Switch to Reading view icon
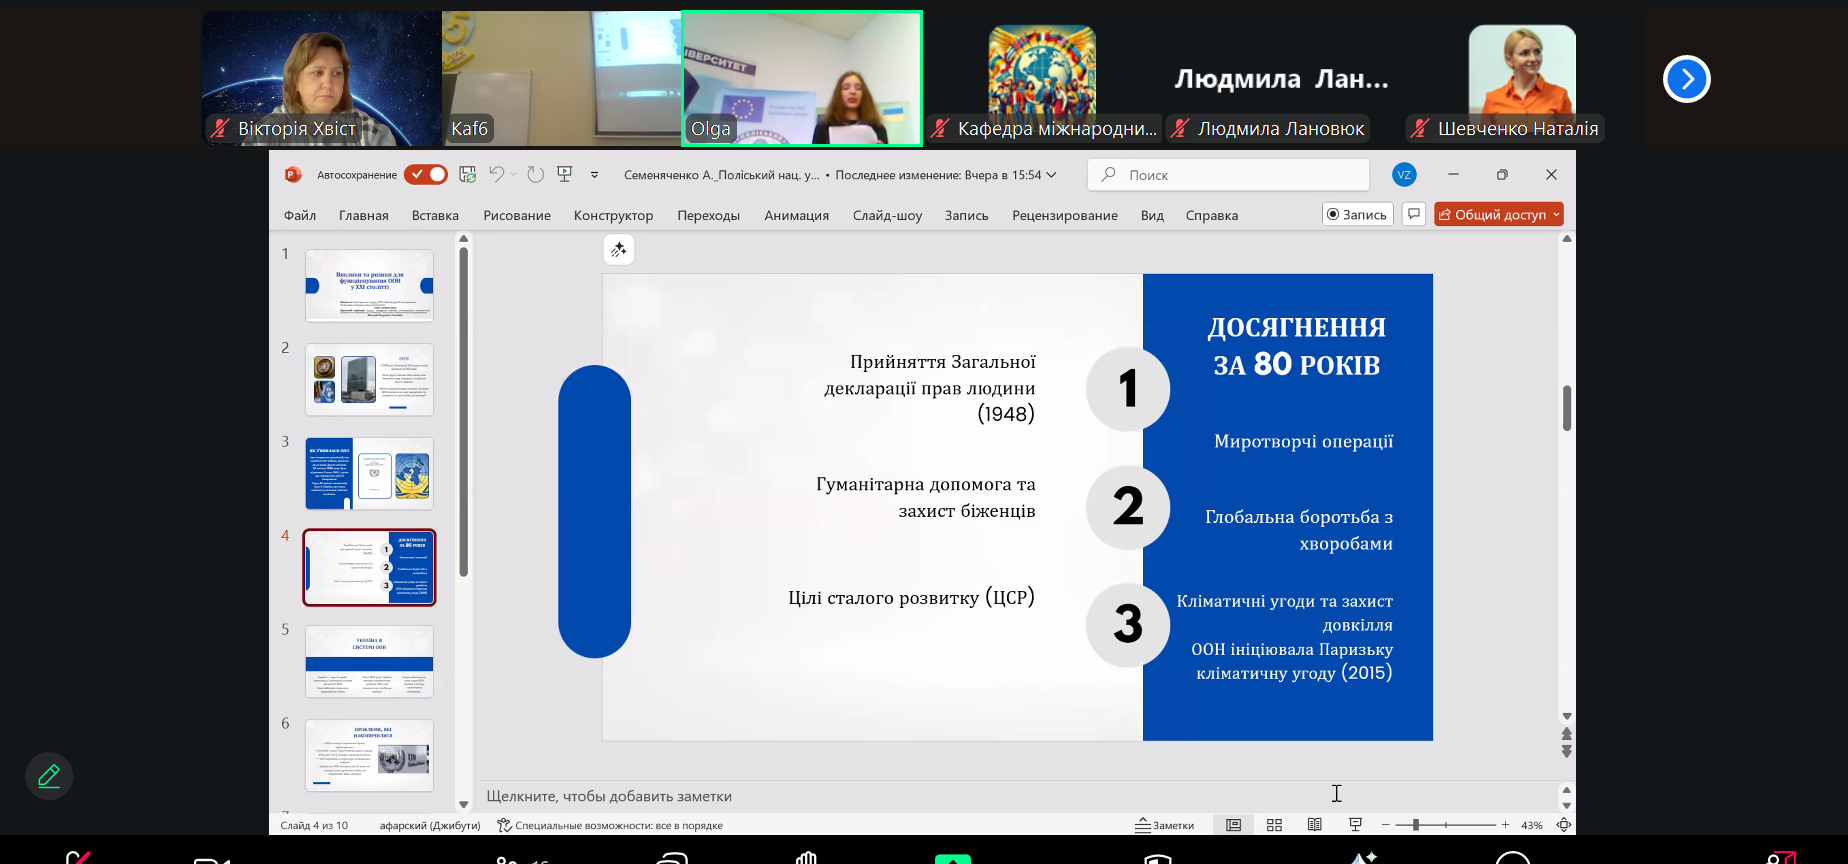 coord(1314,825)
